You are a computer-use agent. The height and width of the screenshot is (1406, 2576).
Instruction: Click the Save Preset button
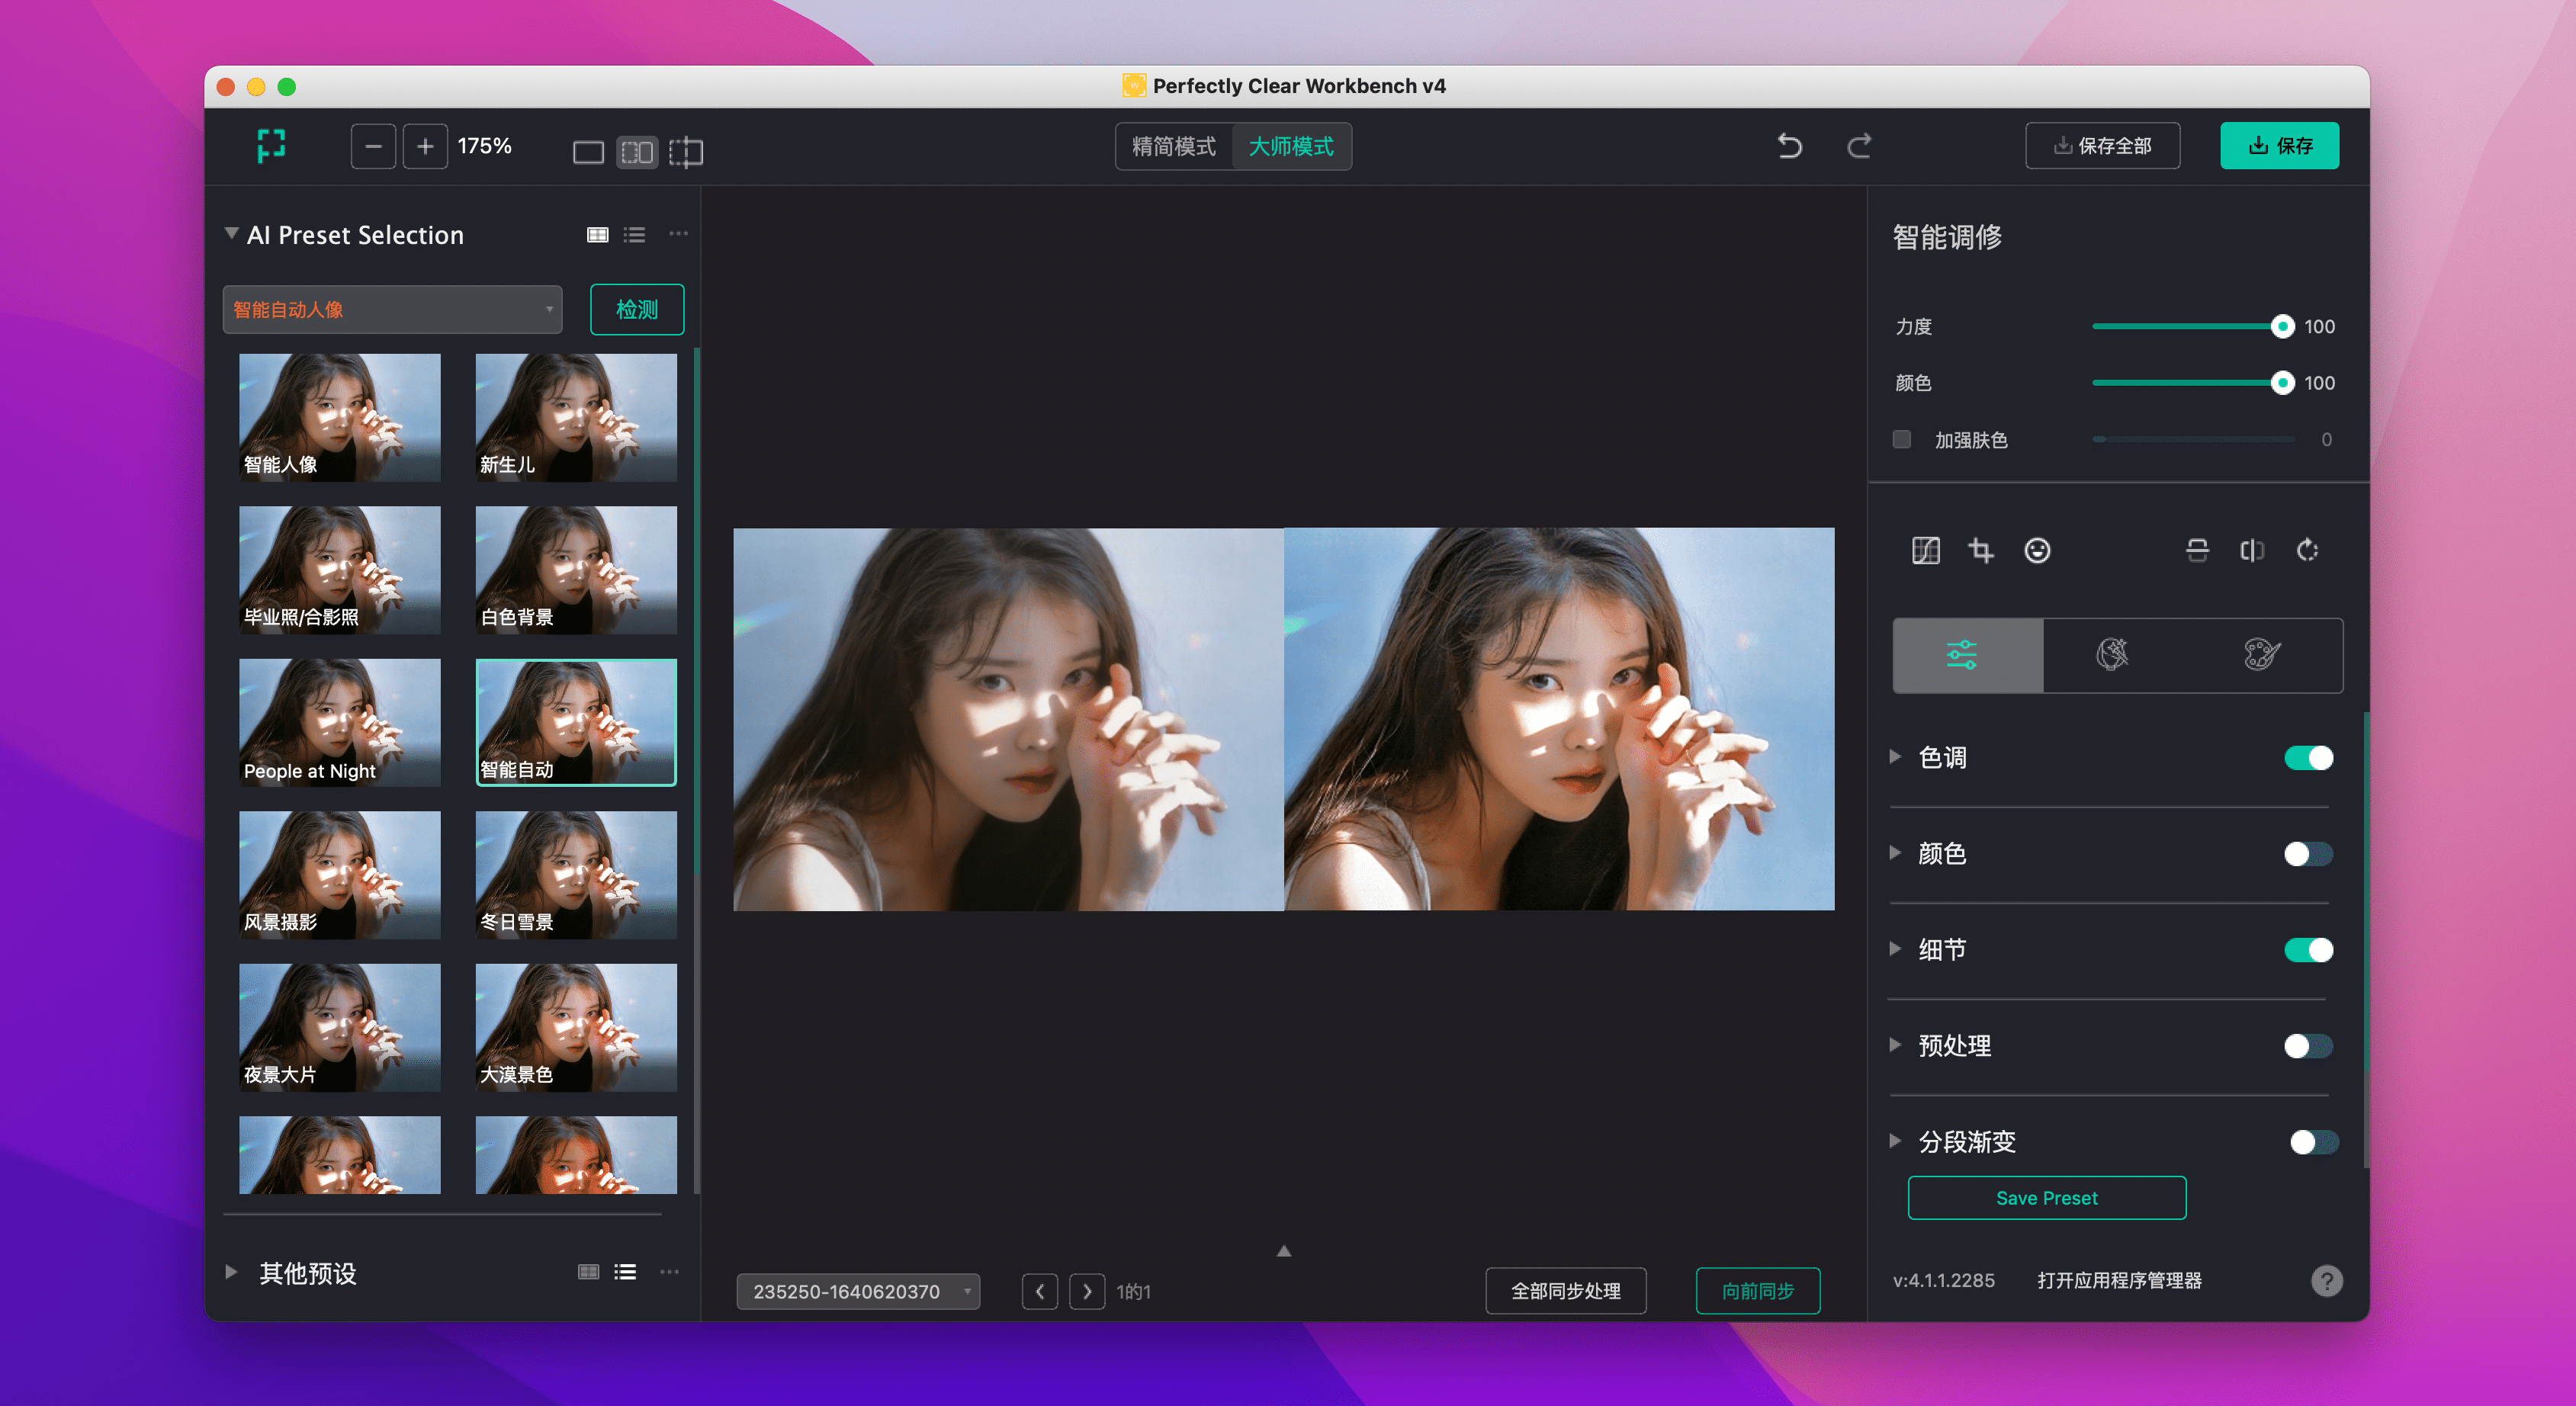click(x=2046, y=1197)
